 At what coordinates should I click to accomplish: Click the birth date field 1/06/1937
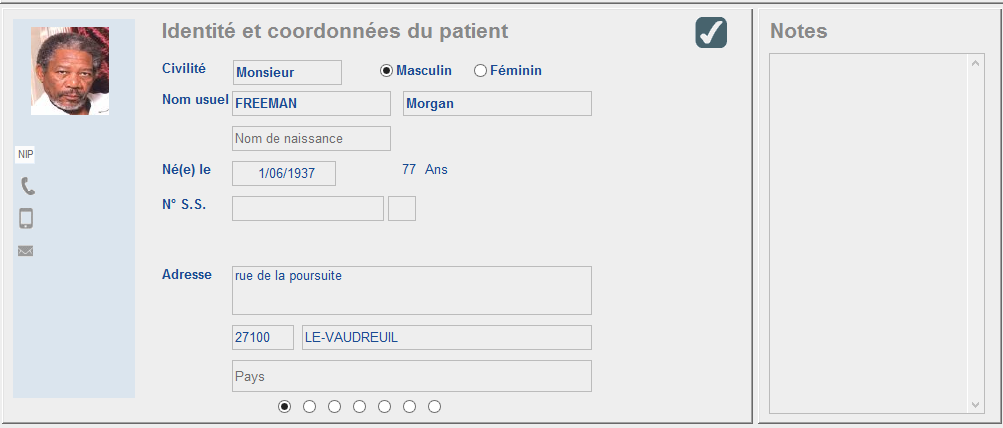click(x=284, y=173)
